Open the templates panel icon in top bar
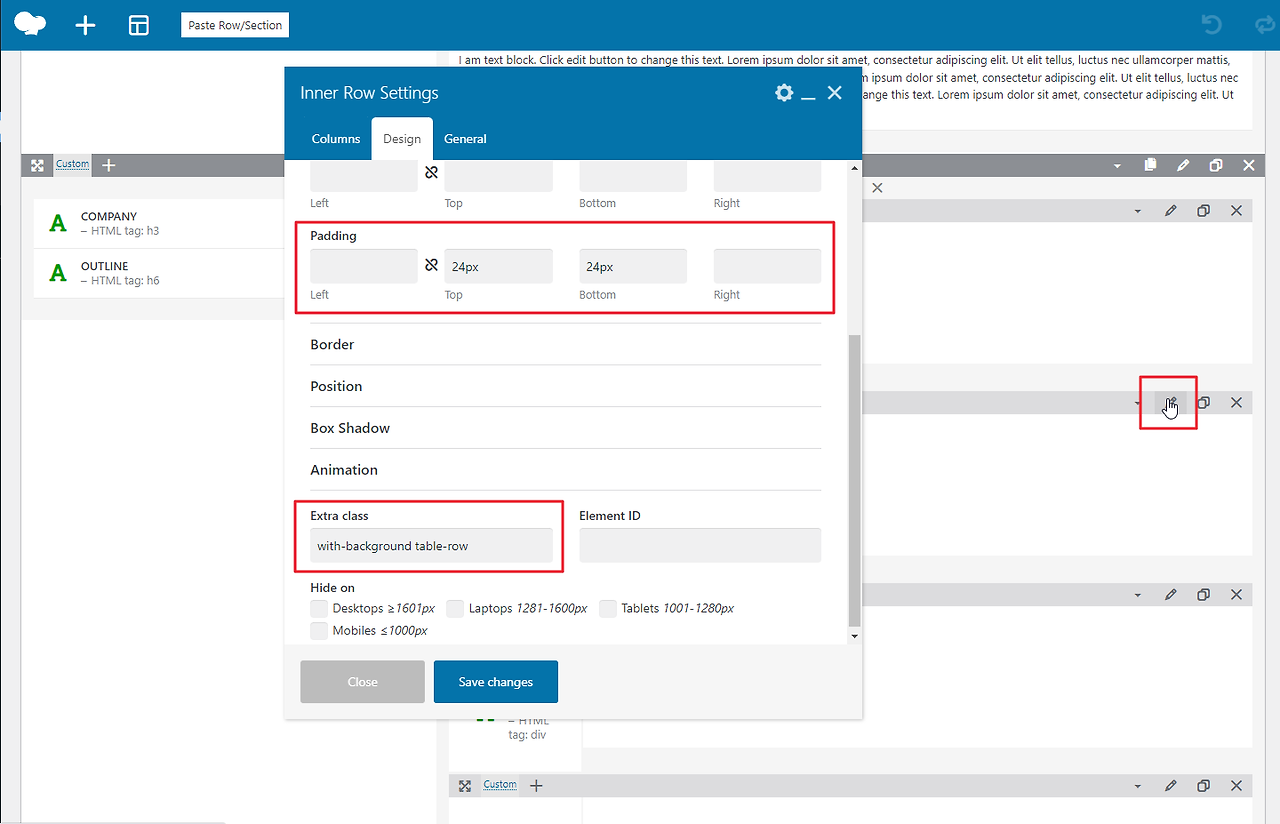Viewport: 1280px width, 824px height. click(x=139, y=25)
